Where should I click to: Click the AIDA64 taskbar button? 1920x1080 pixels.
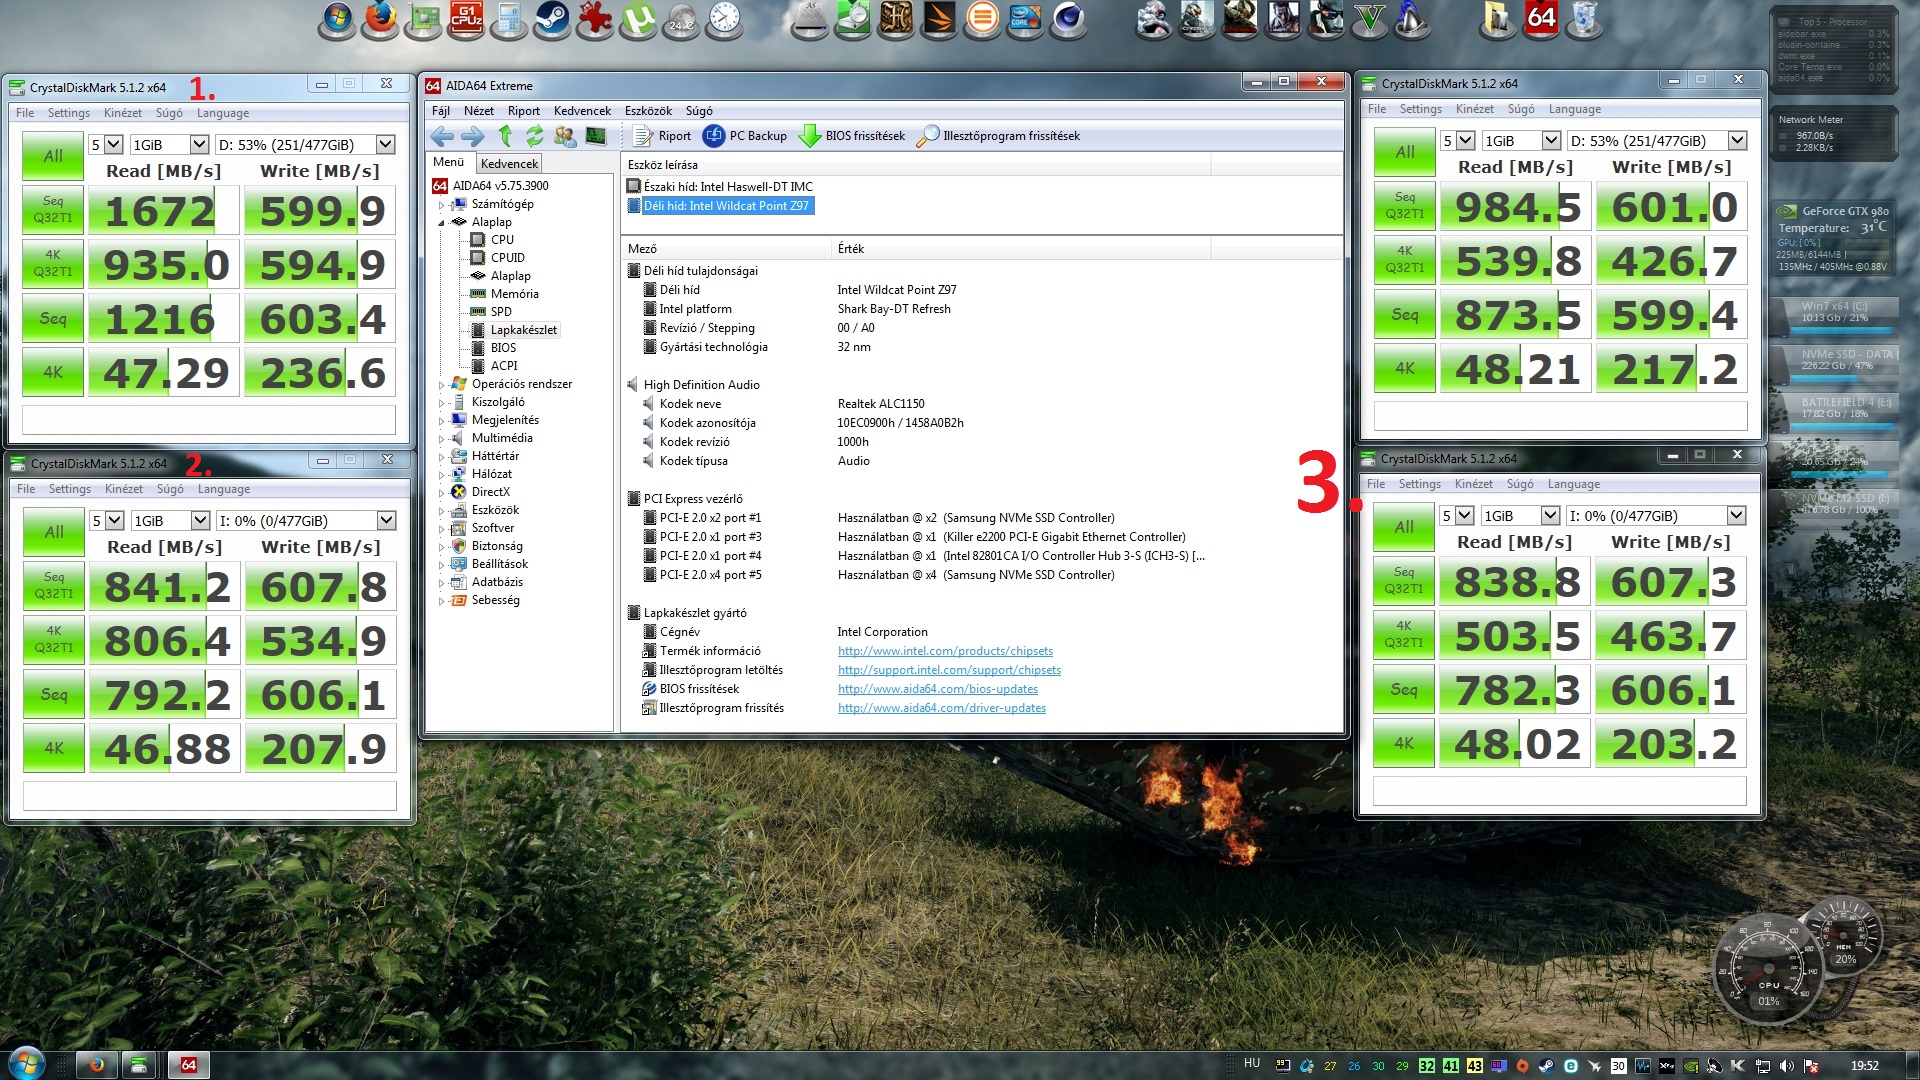coord(188,1065)
